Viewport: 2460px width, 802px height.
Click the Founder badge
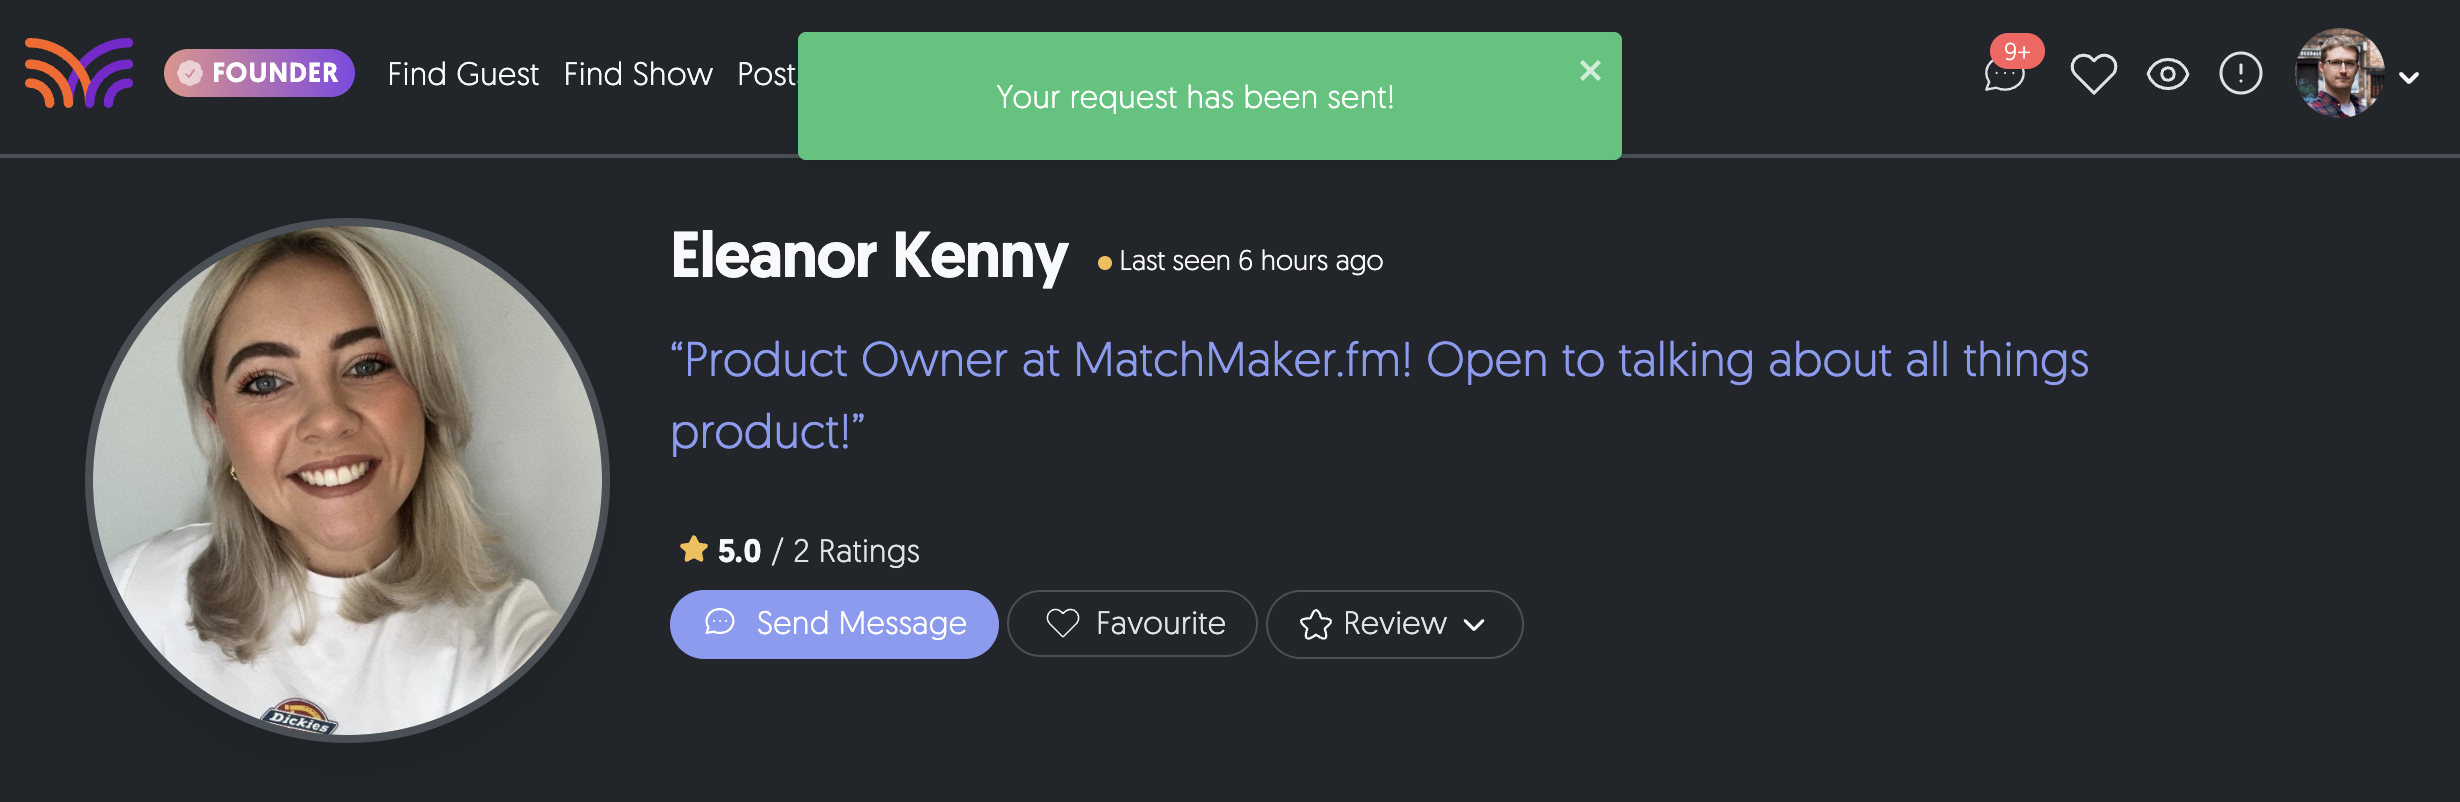tap(259, 73)
